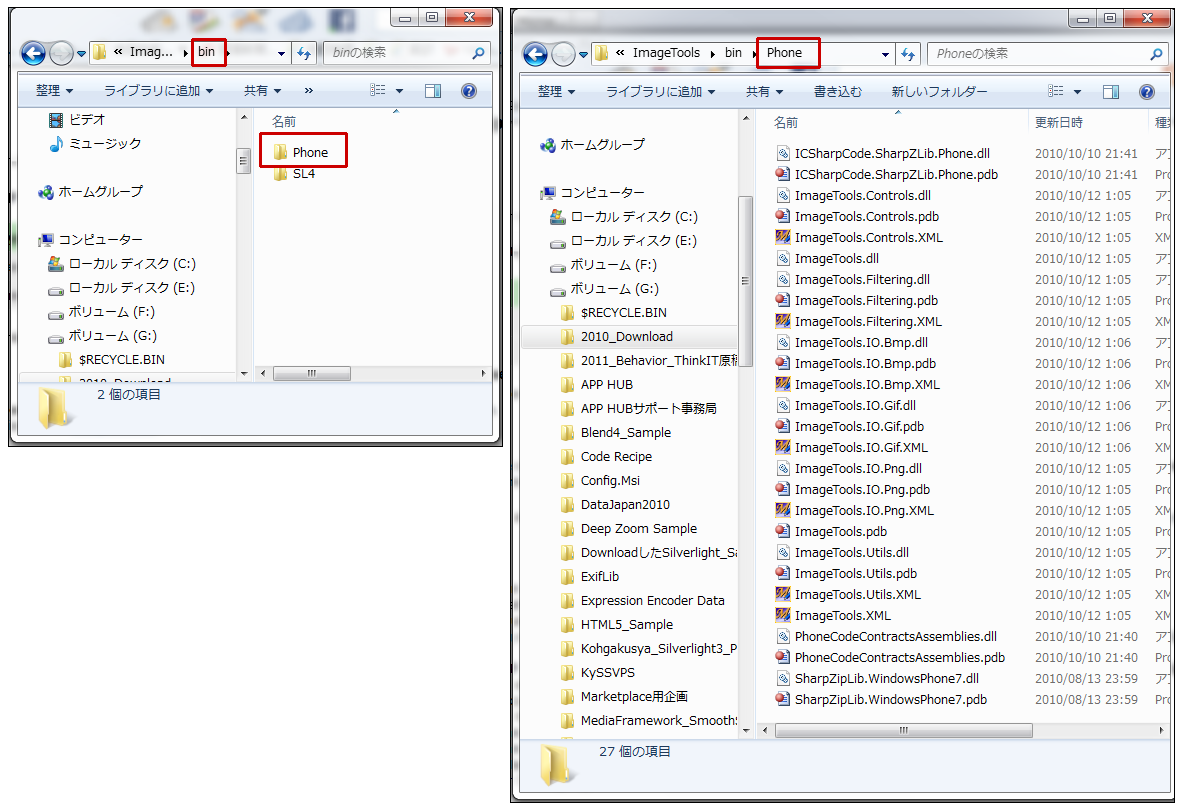The image size is (1182, 807).
Task: Click horizontal scrollbar in Phone file list
Action: (903, 730)
